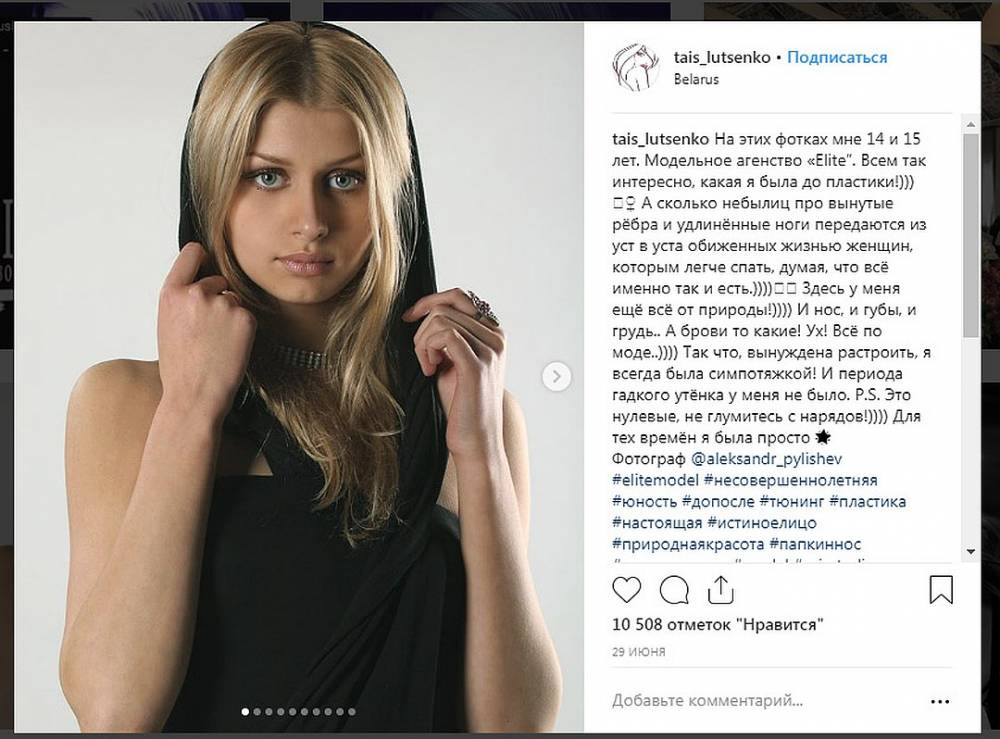This screenshot has height=739, width=1000.
Task: Focus the Добавьте комментарий comment field
Action: 765,701
